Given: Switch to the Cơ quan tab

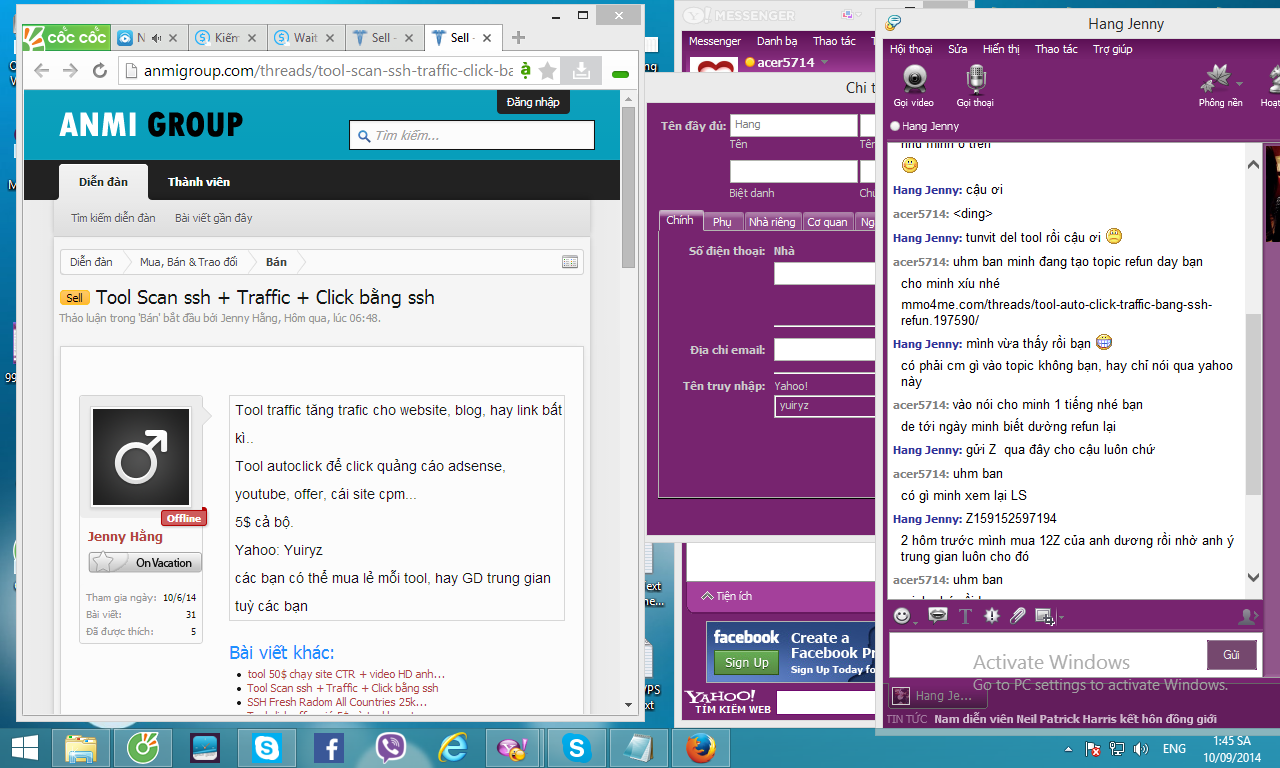Looking at the screenshot, I should 827,222.
